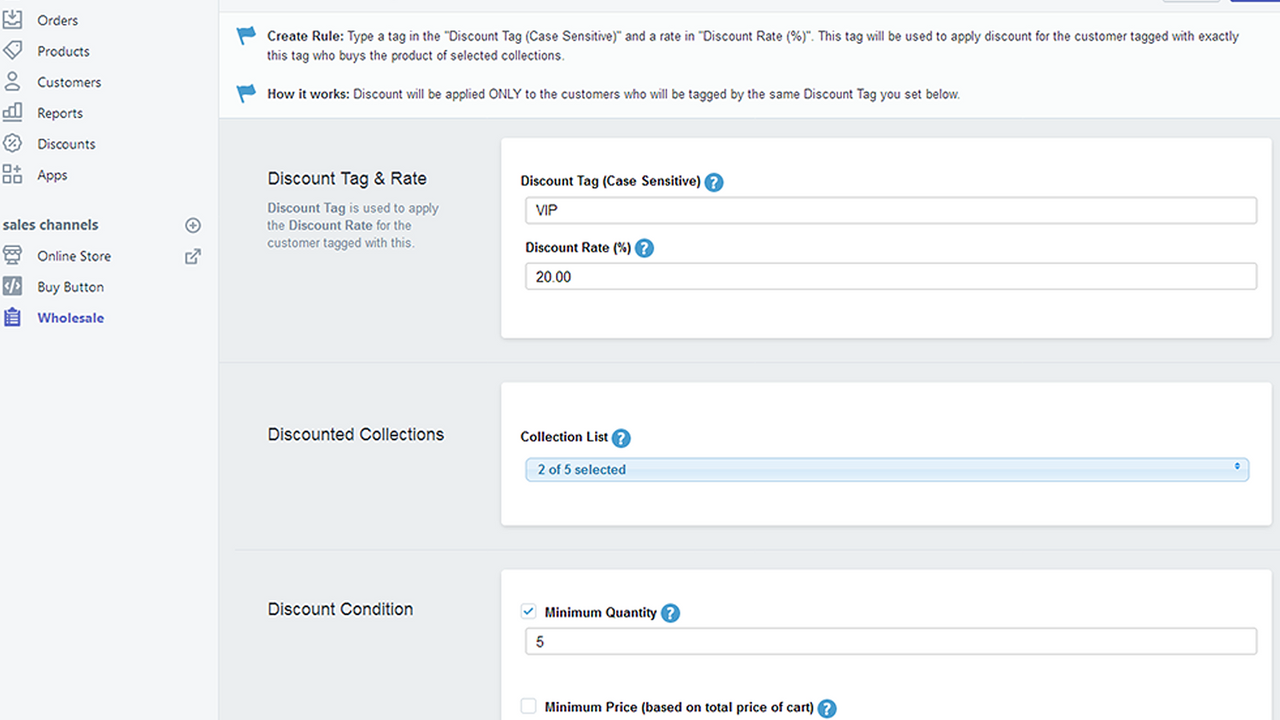1280x720 pixels.
Task: Open the Discounts section
Action: pyautogui.click(x=66, y=143)
